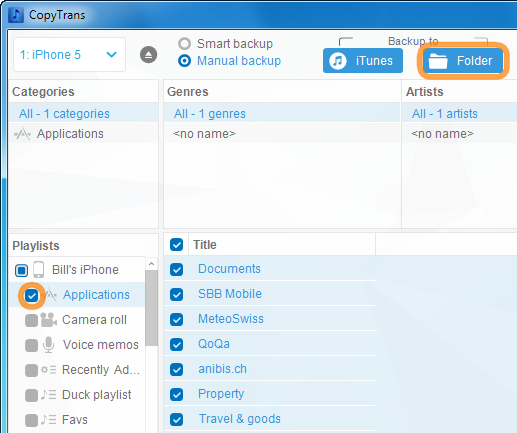
Task: Back up to Folder button
Action: tap(463, 61)
